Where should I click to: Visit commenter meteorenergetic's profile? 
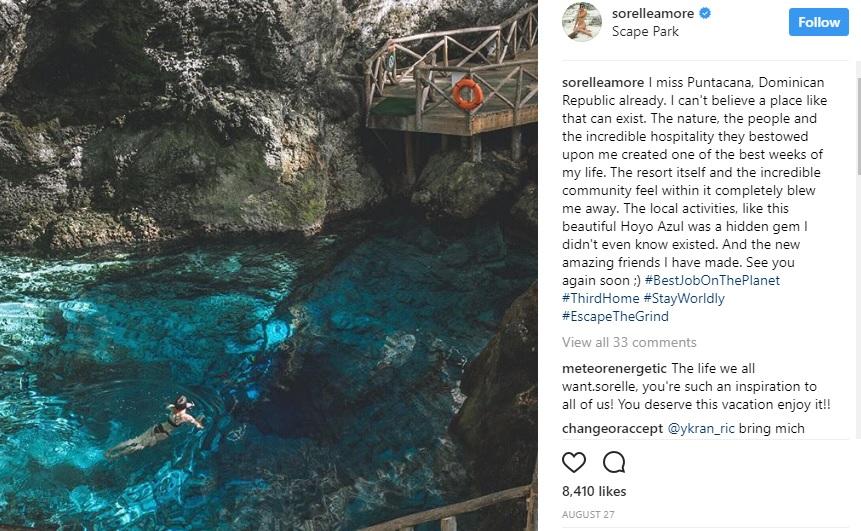[x=614, y=368]
